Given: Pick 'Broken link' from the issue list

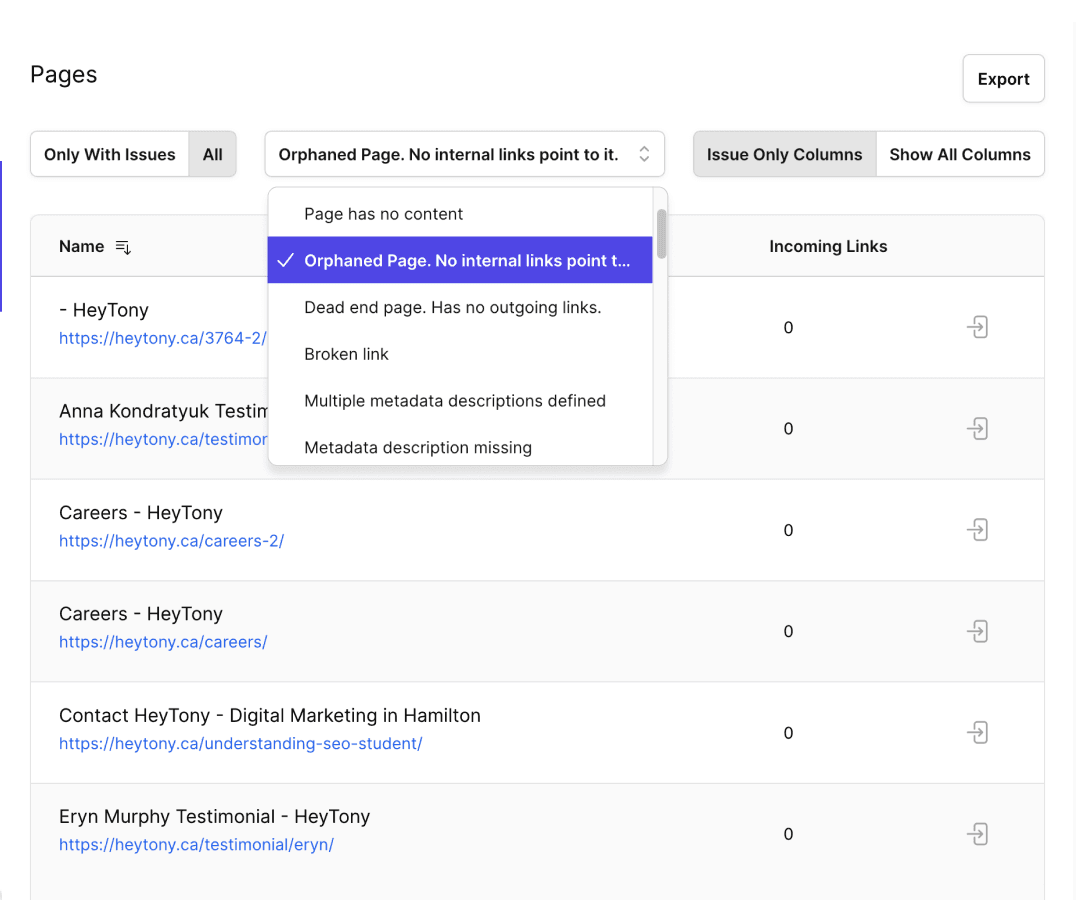Looking at the screenshot, I should coord(346,354).
